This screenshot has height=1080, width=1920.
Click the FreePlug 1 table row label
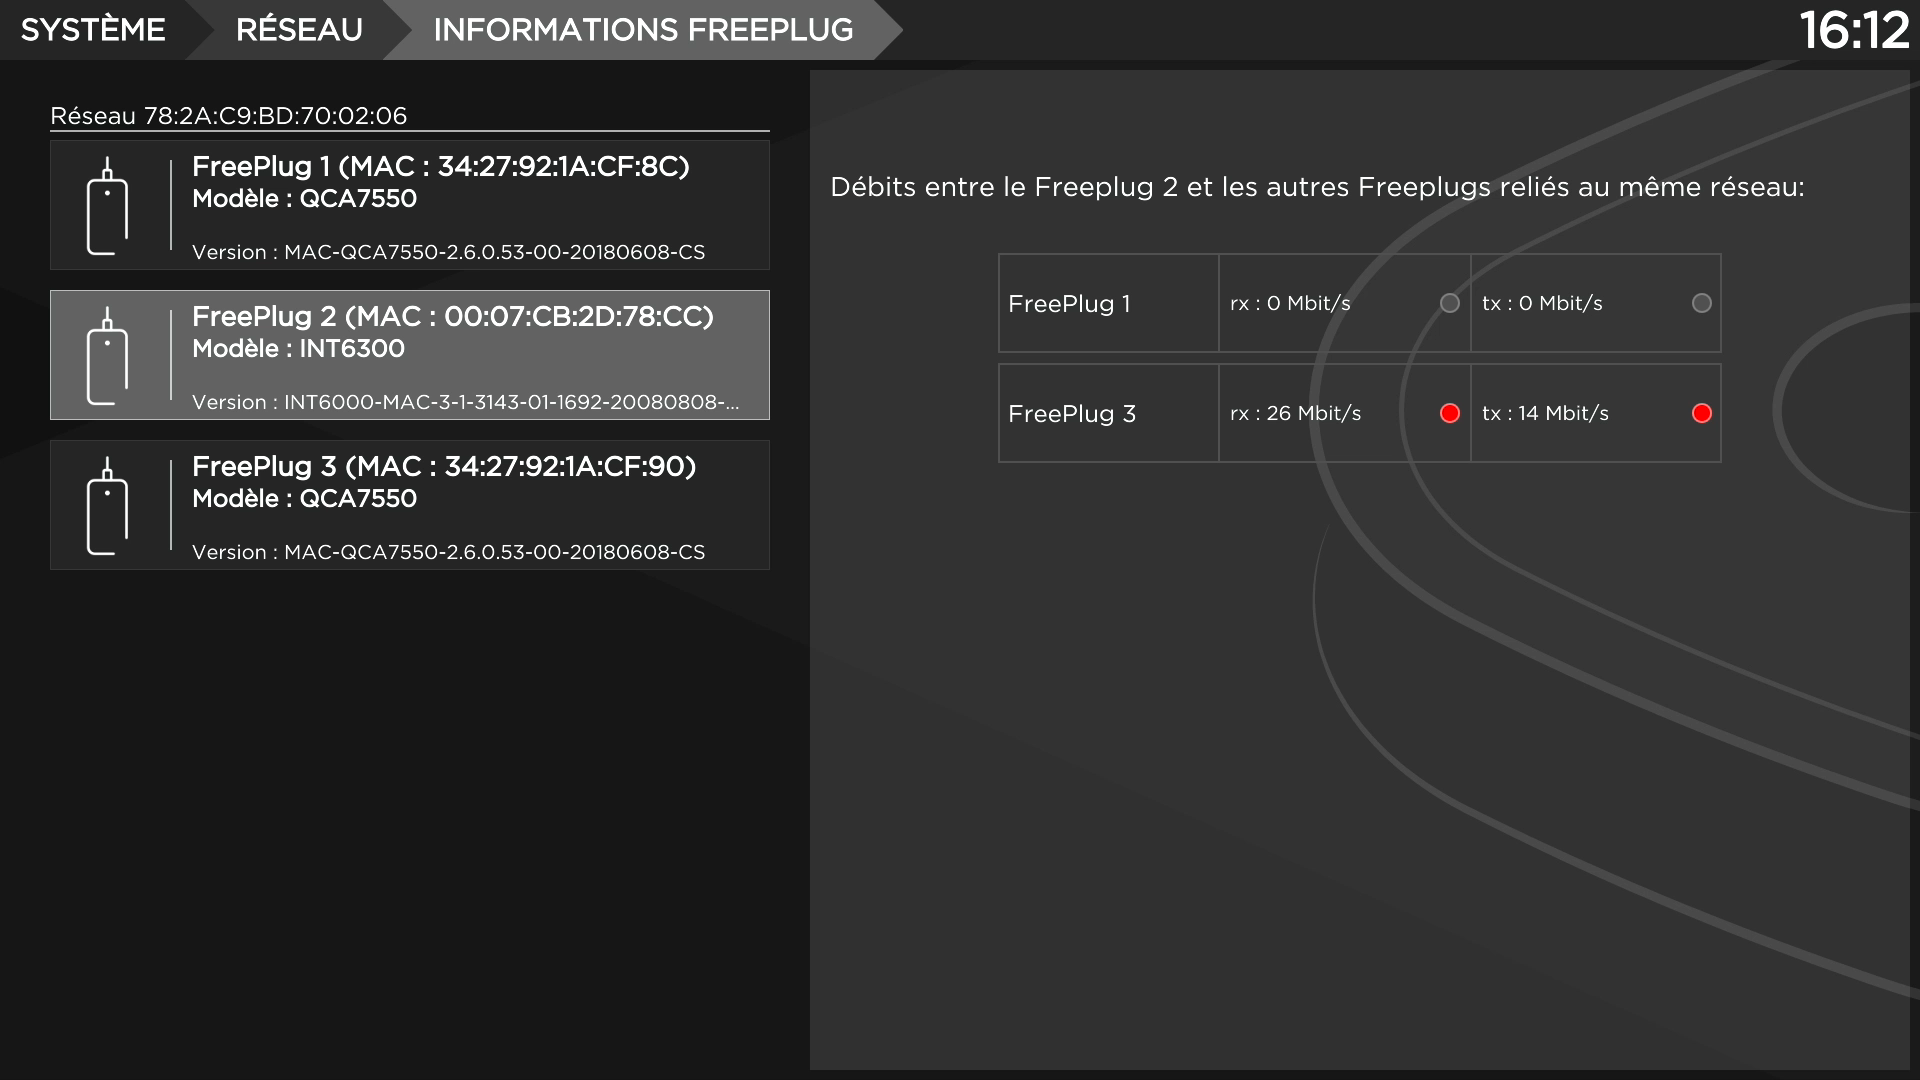point(1069,303)
